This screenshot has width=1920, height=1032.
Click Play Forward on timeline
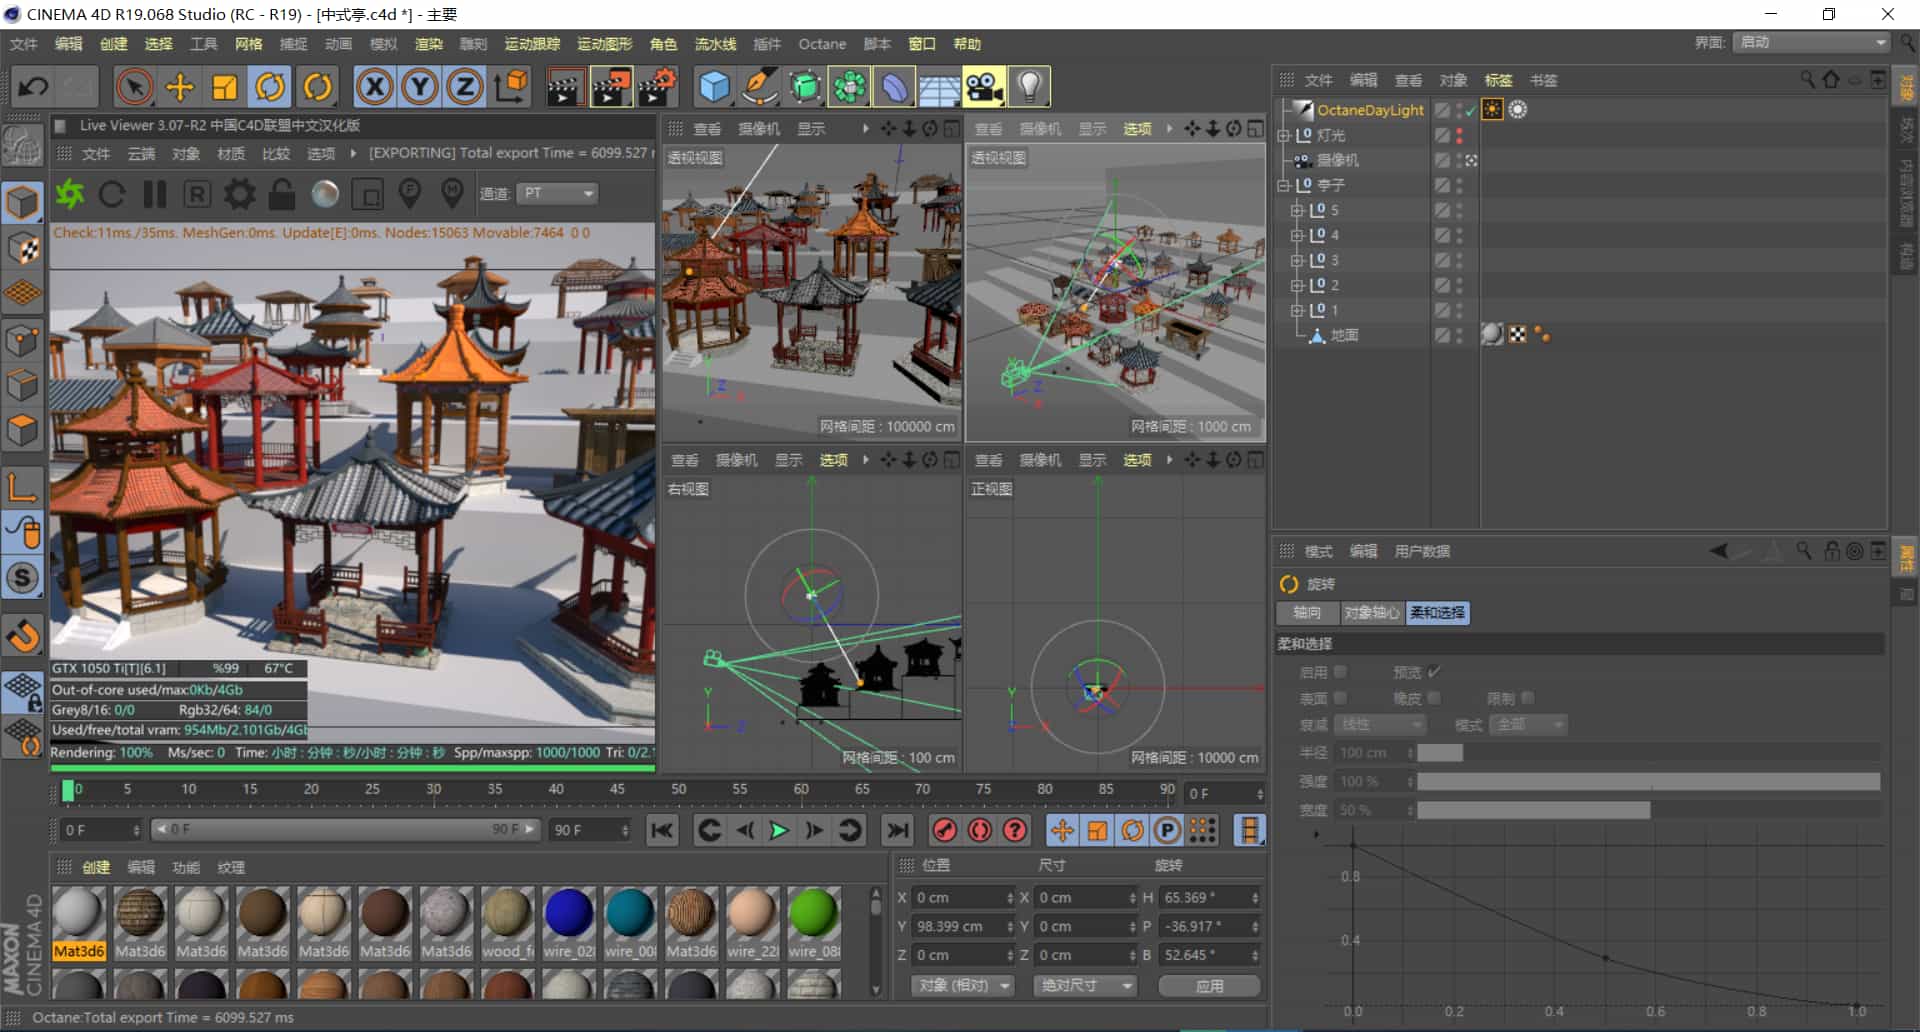(x=779, y=830)
